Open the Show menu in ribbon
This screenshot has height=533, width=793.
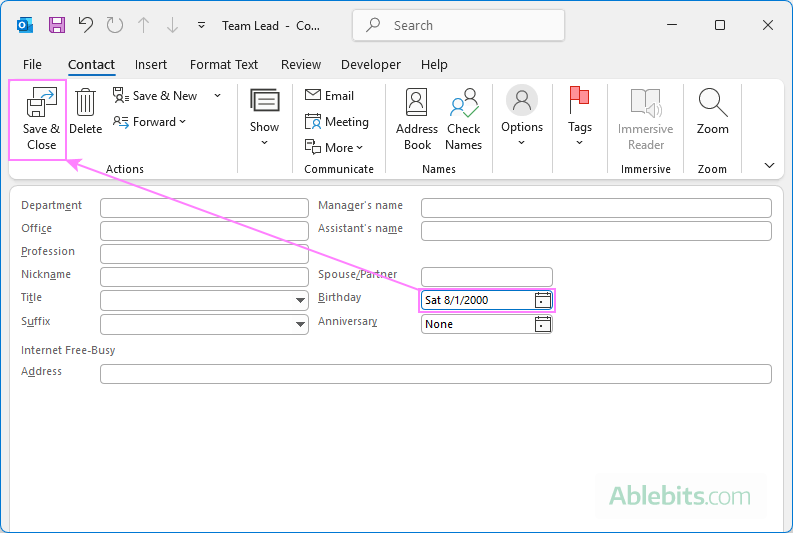tap(265, 118)
